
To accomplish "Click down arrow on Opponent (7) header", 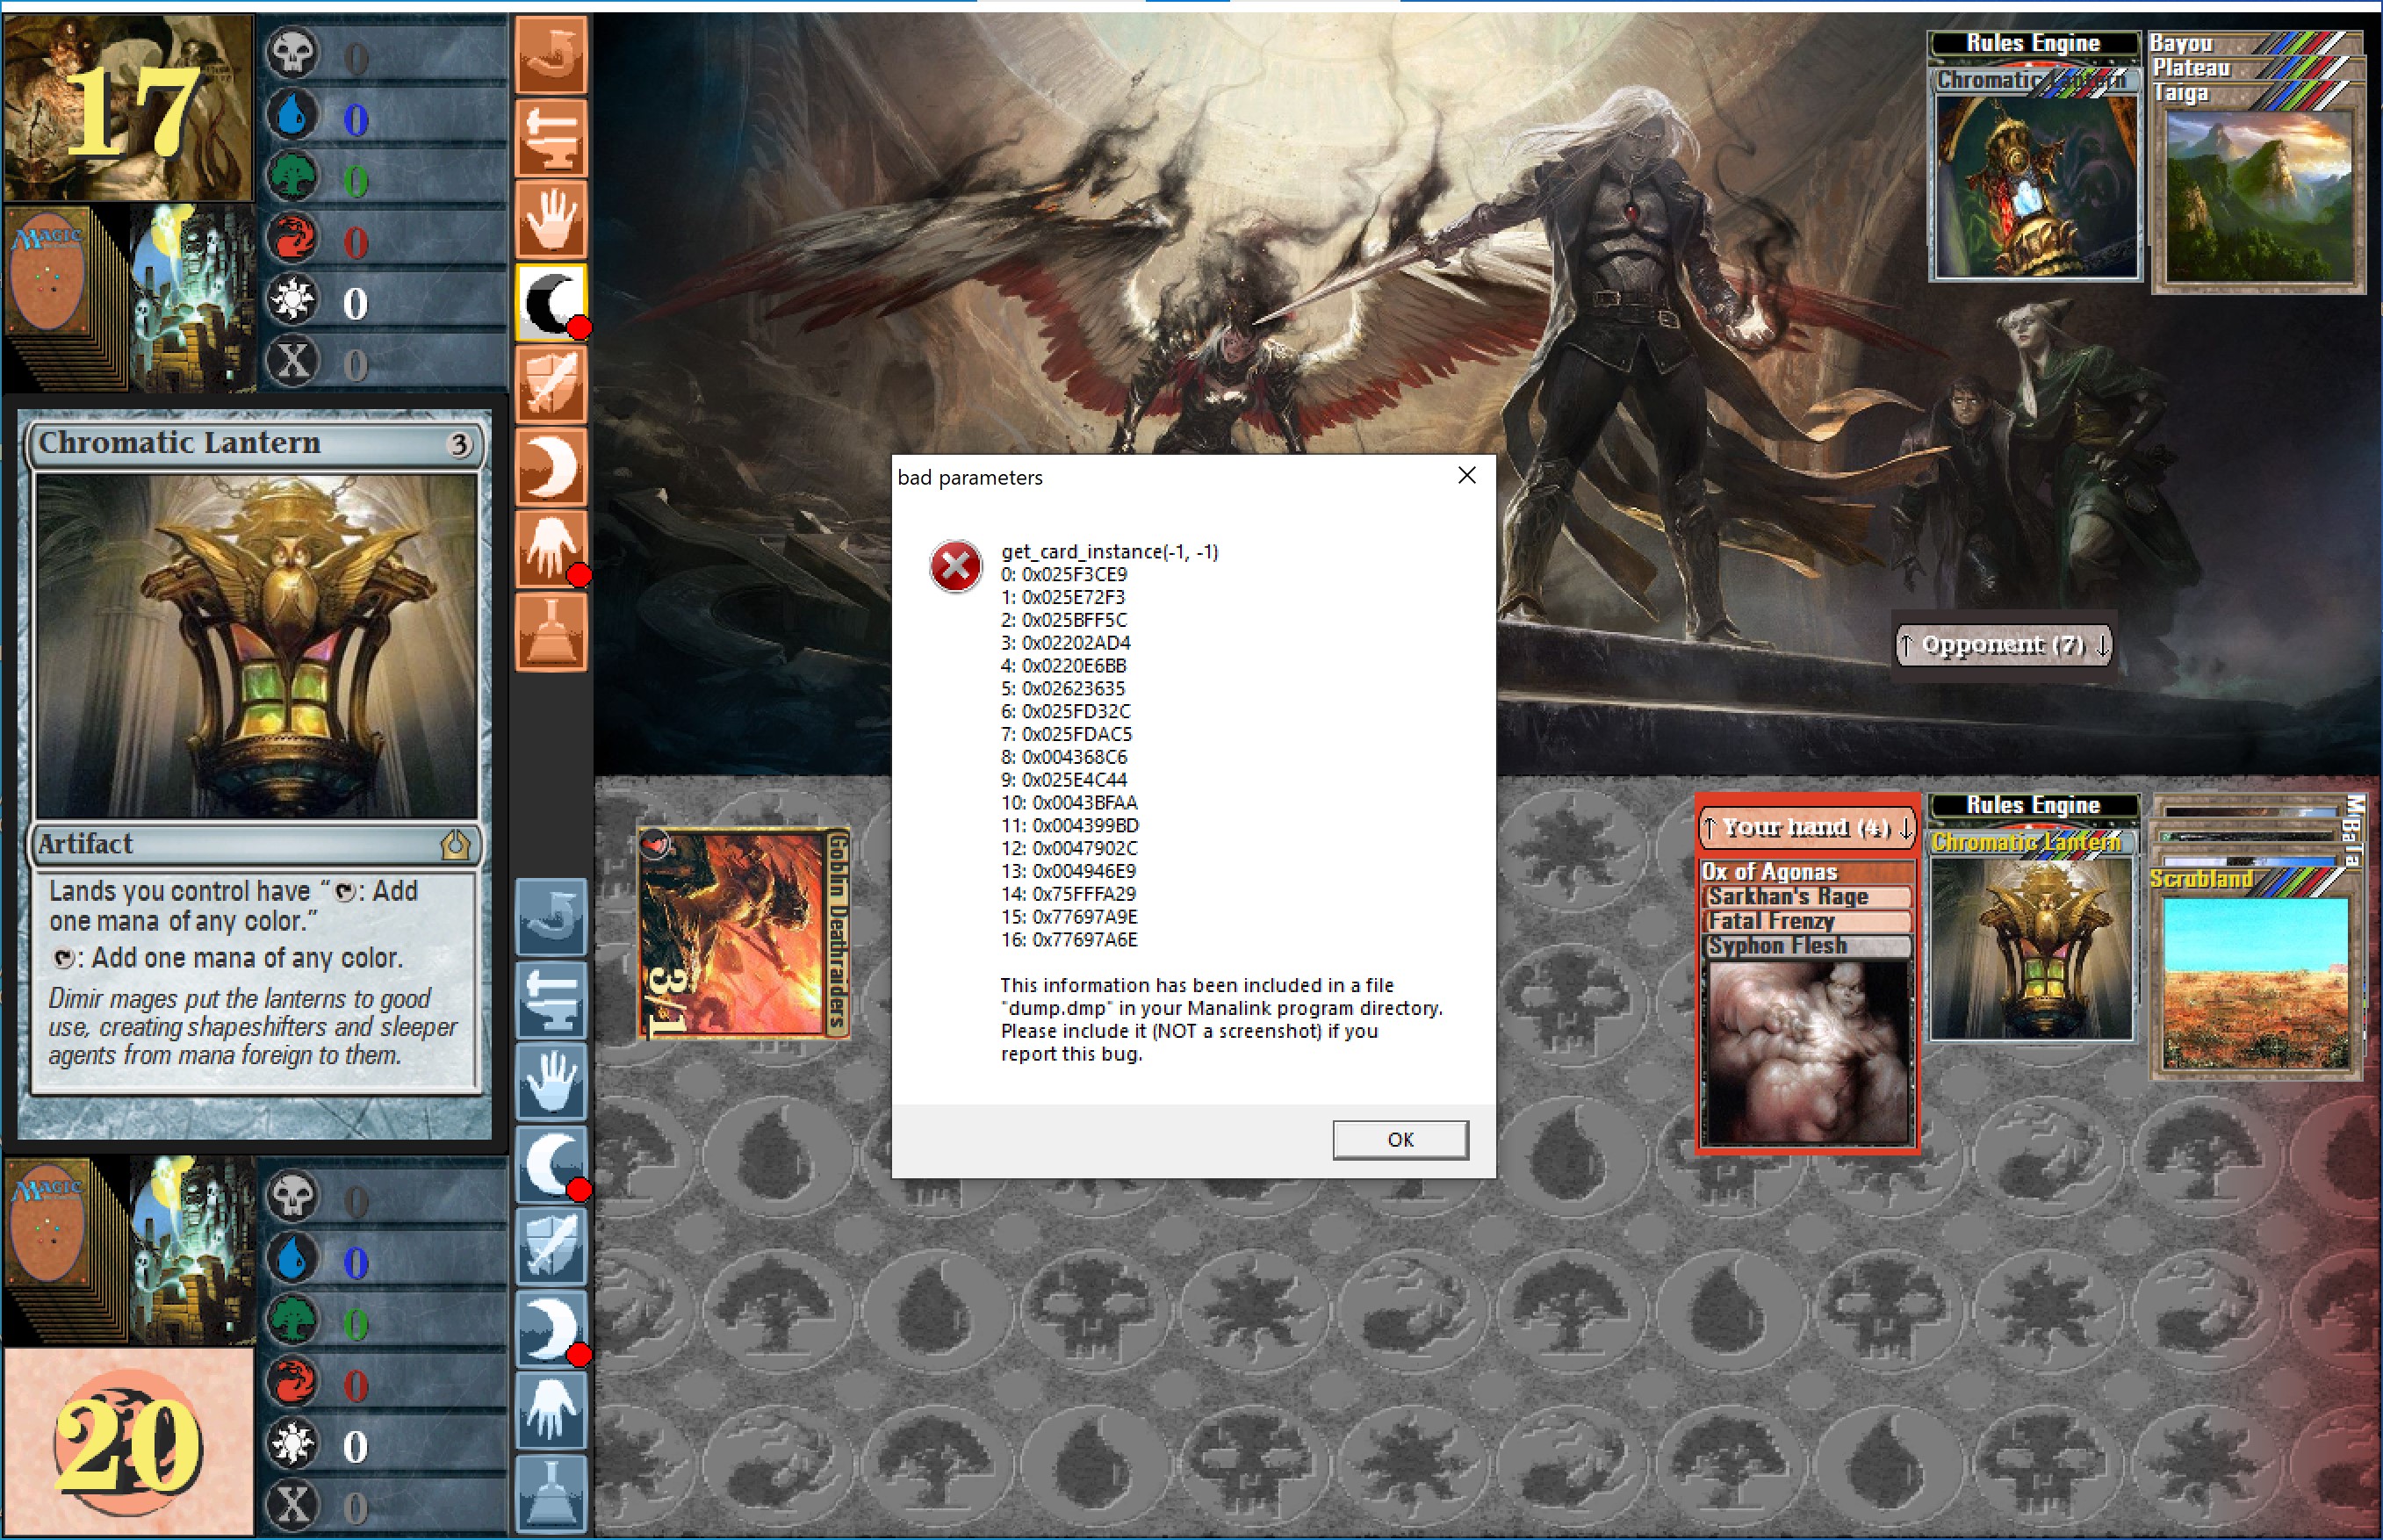I will pyautogui.click(x=2102, y=645).
